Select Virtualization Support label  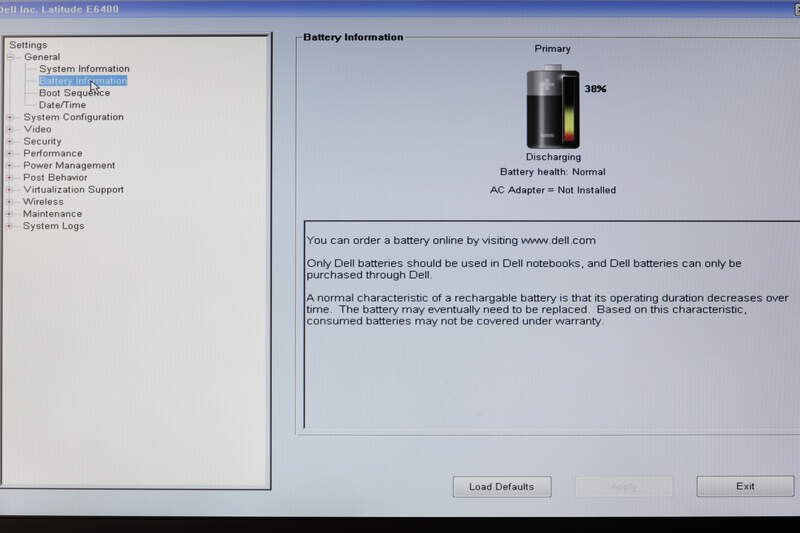pyautogui.click(x=73, y=190)
